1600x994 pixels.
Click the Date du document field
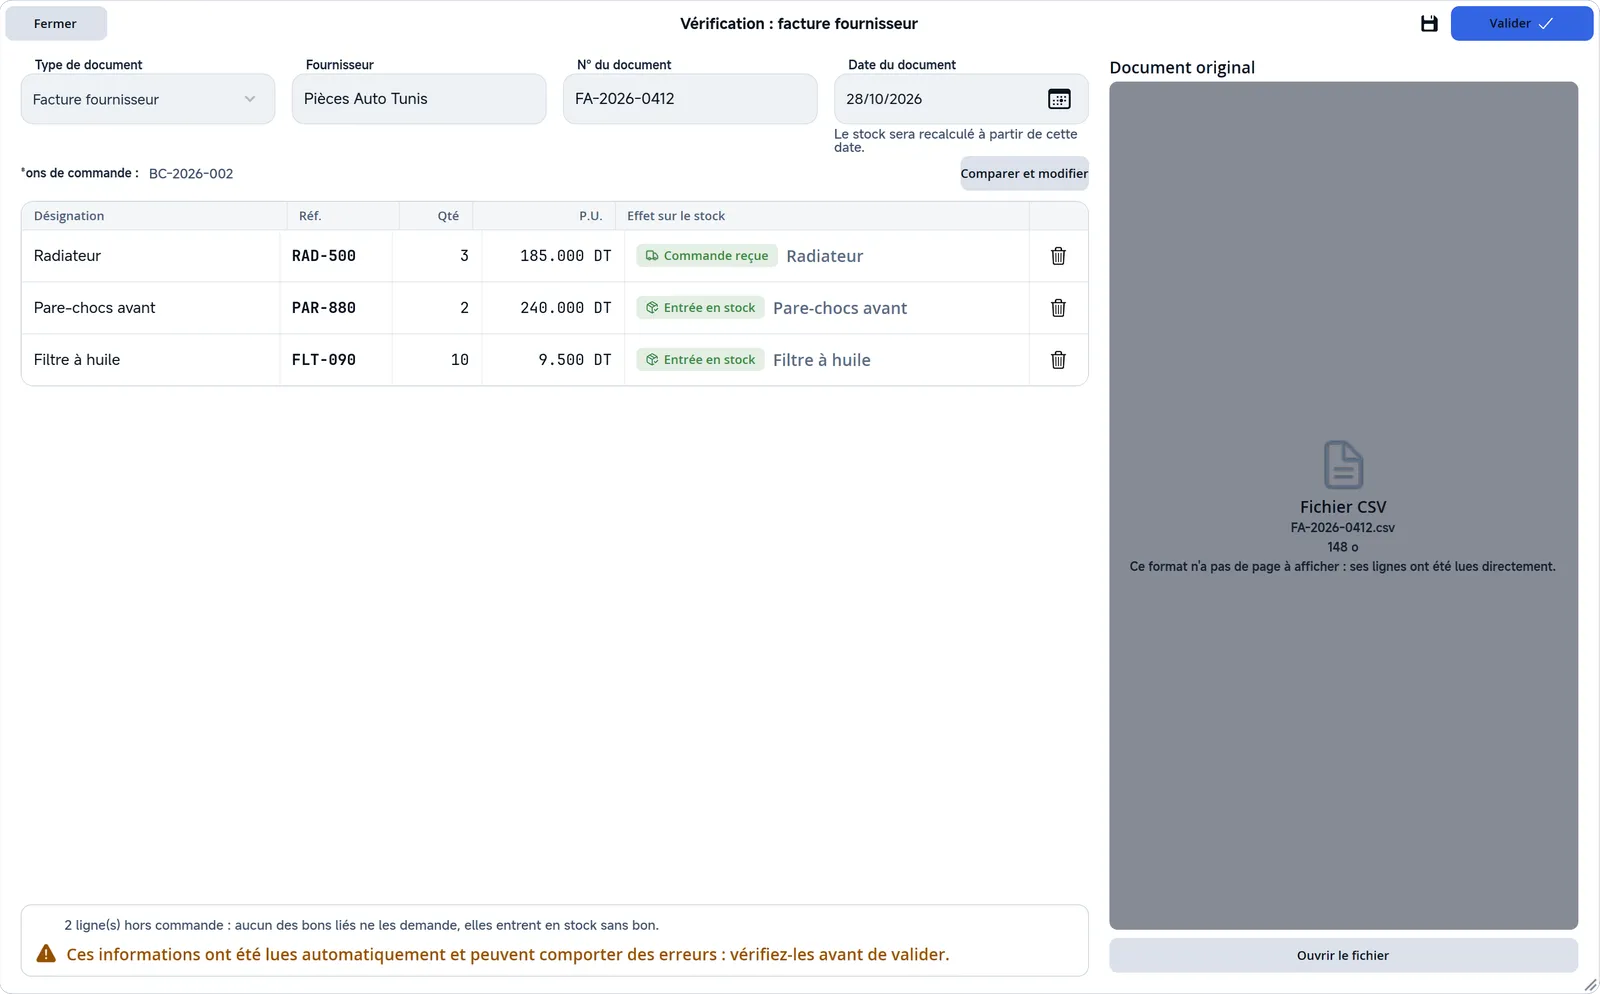tap(961, 99)
